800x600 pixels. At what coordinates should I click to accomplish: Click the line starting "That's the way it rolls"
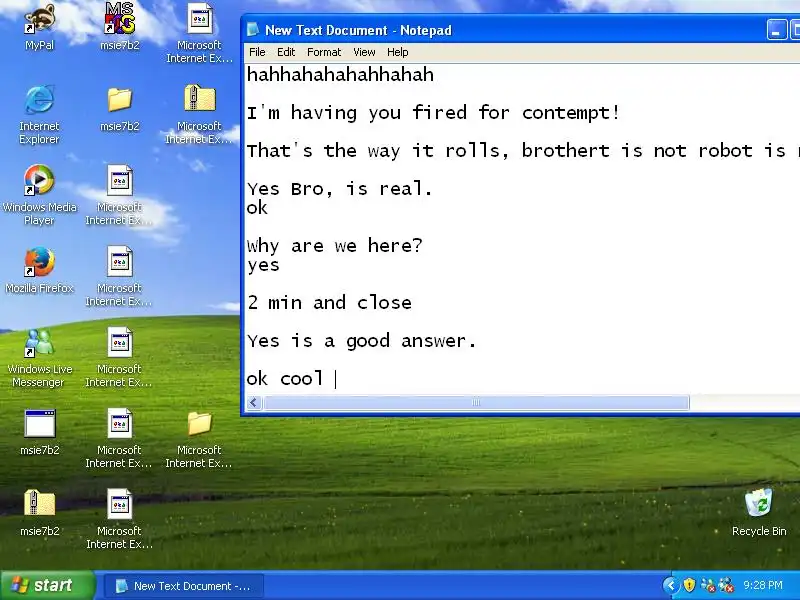pos(523,151)
